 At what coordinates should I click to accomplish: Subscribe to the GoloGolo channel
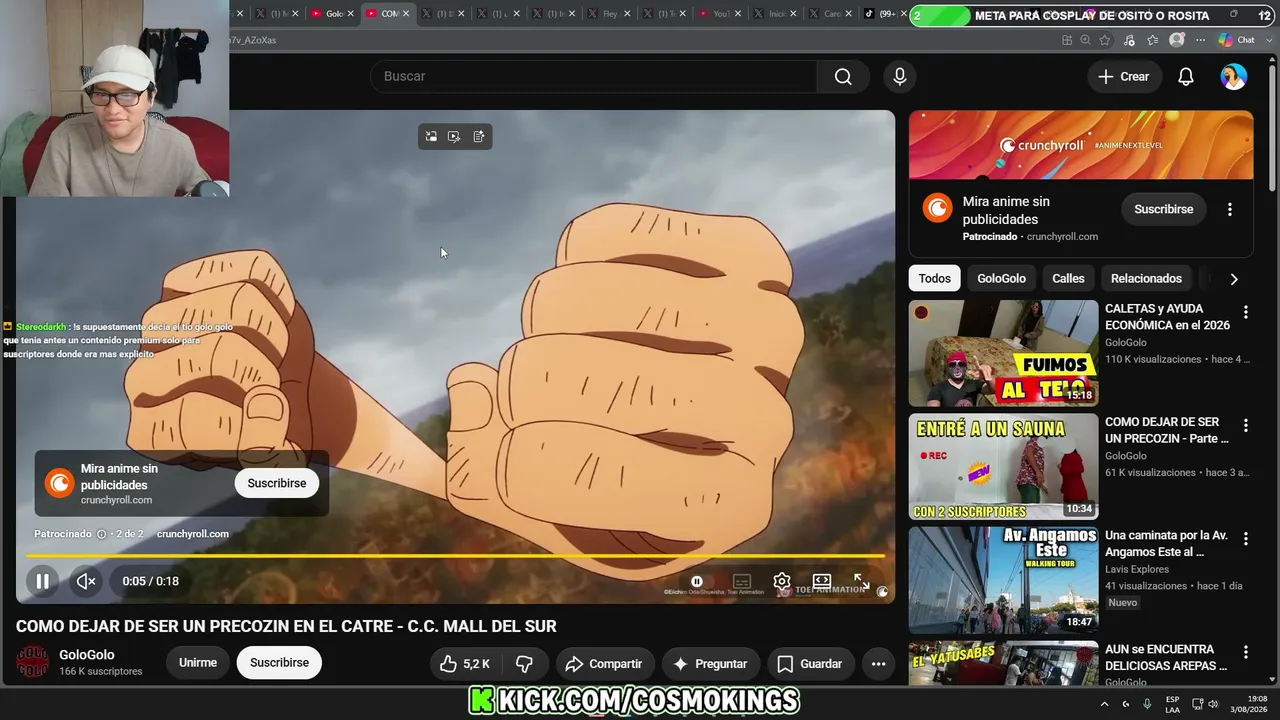pos(279,663)
